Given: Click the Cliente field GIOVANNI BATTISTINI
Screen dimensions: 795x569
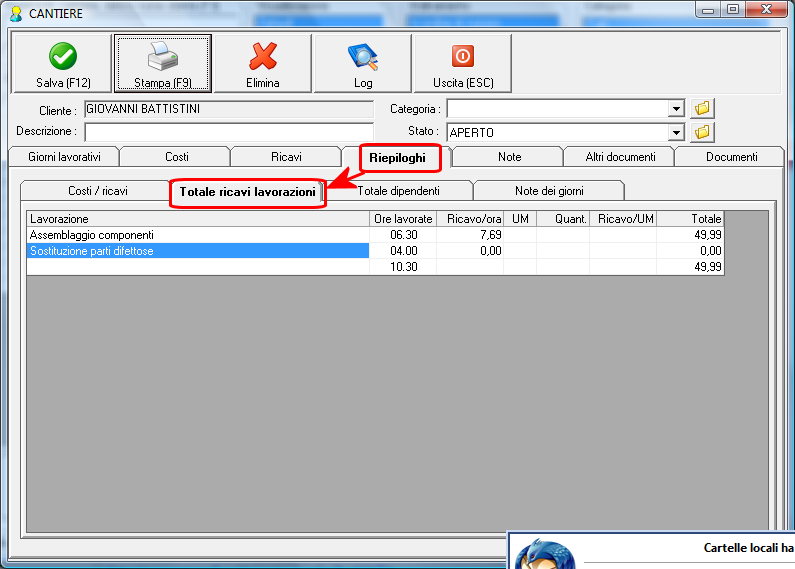Looking at the screenshot, I should point(229,109).
